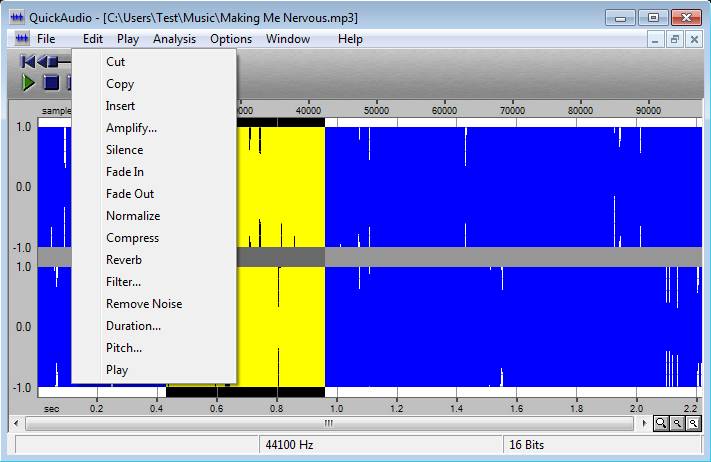Click the blue Stop square button
711x462 pixels.
pos(51,83)
